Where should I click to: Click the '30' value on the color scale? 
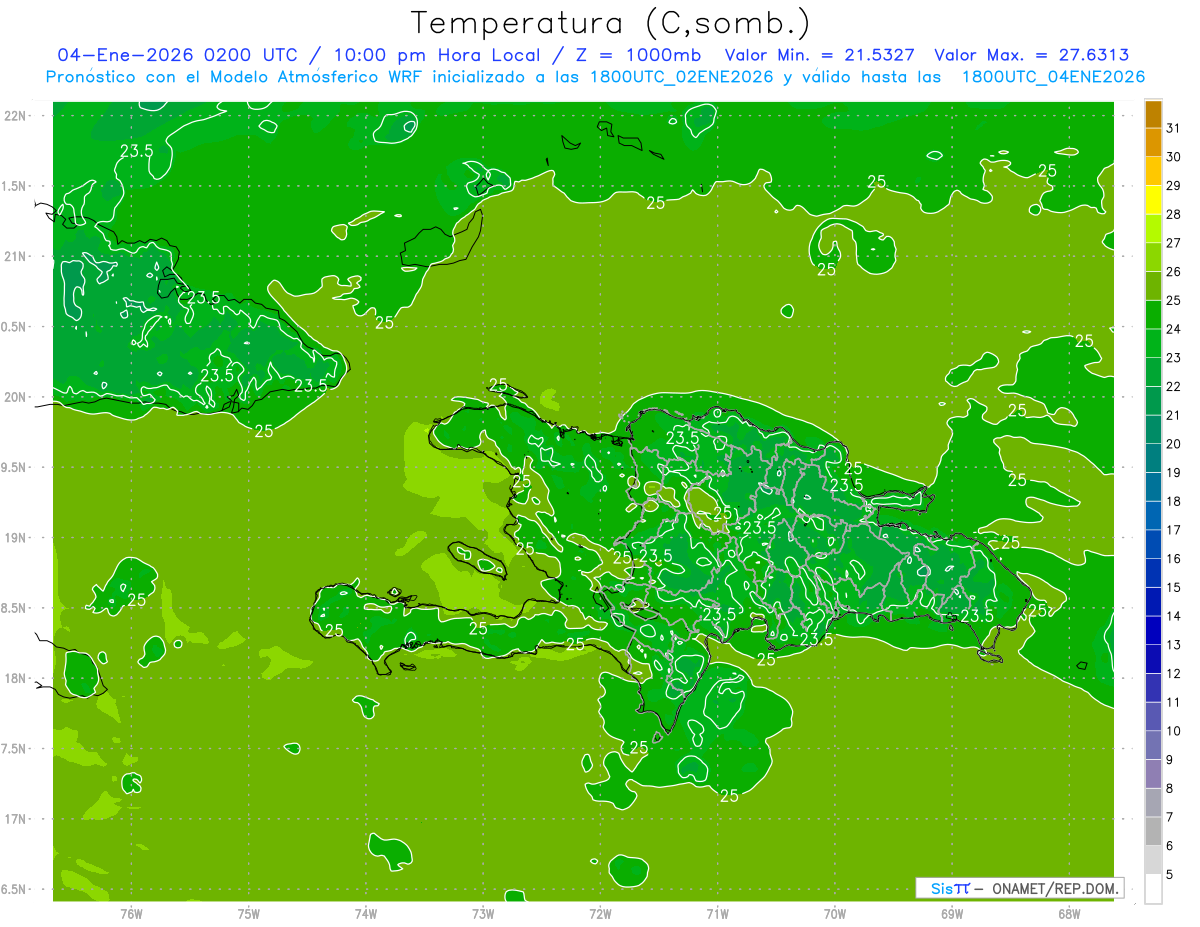[1174, 157]
